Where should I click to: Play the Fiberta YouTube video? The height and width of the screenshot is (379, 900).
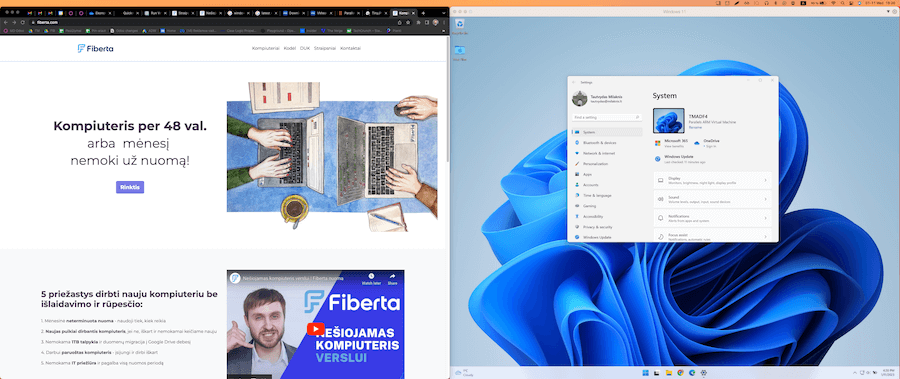tap(315, 328)
